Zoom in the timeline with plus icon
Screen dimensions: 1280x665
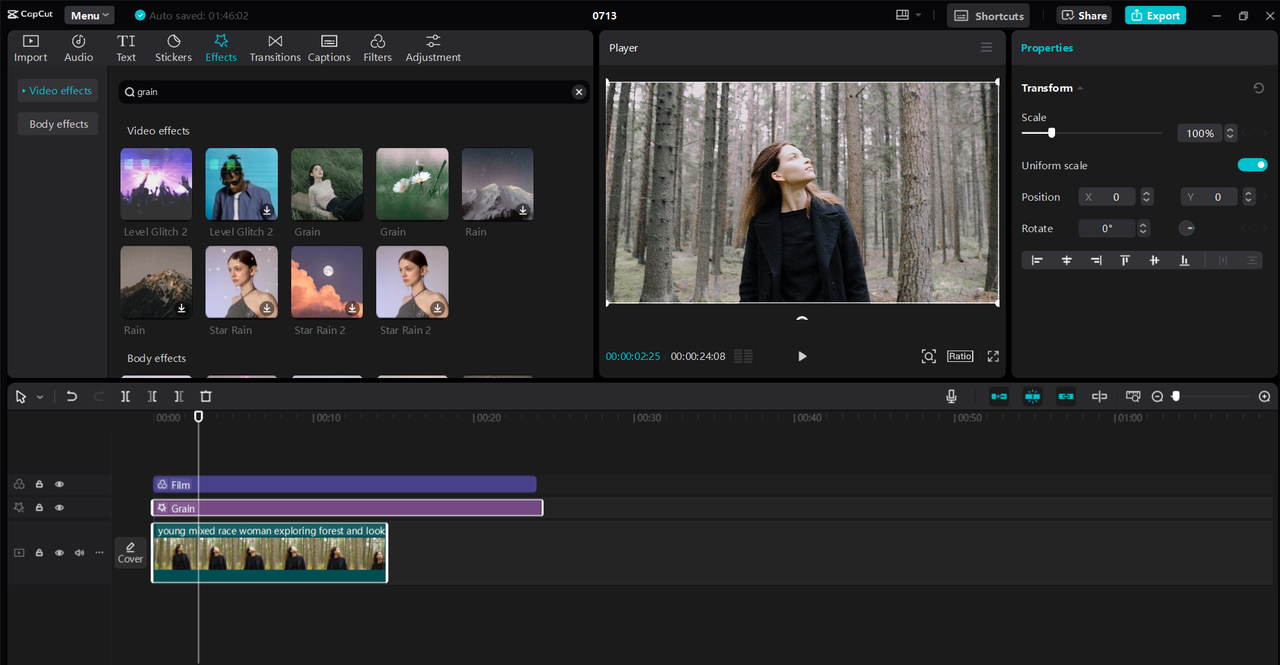coord(1264,397)
